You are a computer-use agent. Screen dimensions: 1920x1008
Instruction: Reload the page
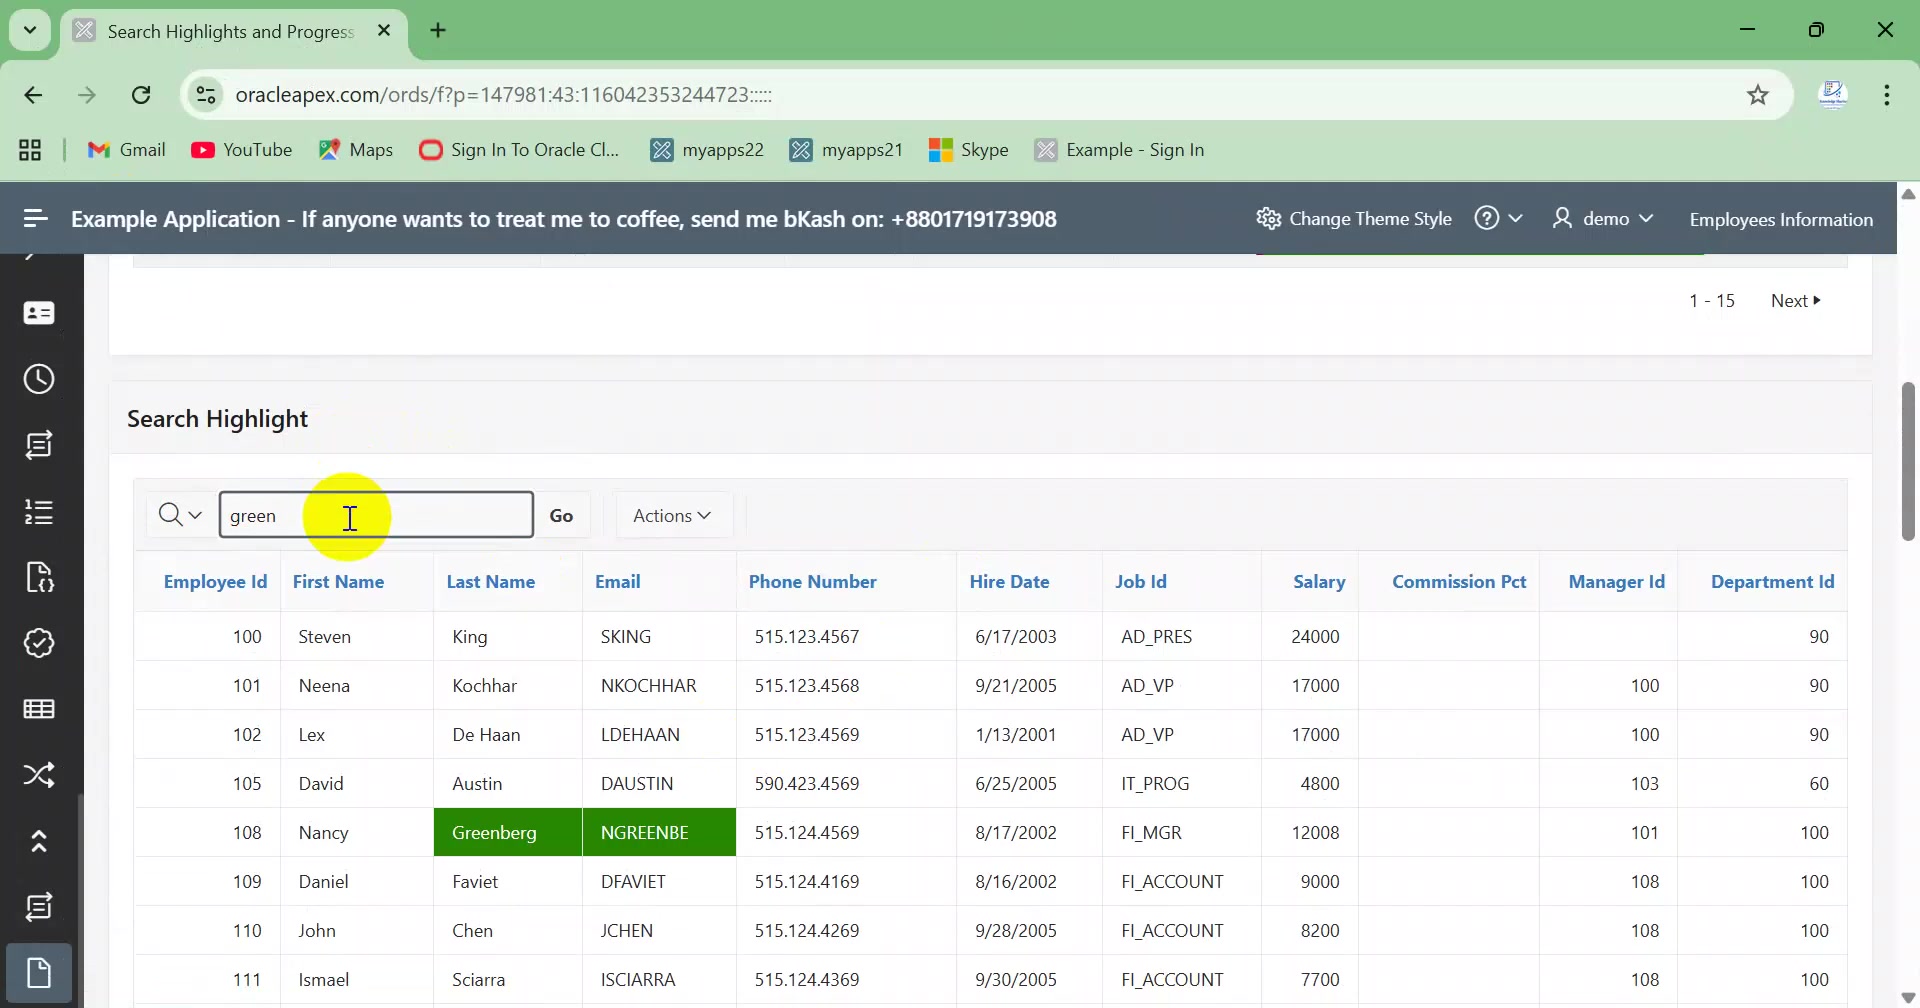pyautogui.click(x=141, y=95)
